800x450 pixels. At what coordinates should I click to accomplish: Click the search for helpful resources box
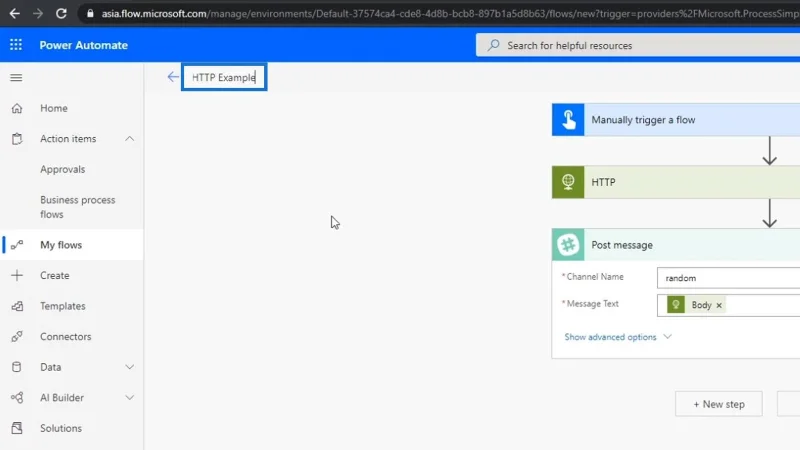[x=638, y=45]
